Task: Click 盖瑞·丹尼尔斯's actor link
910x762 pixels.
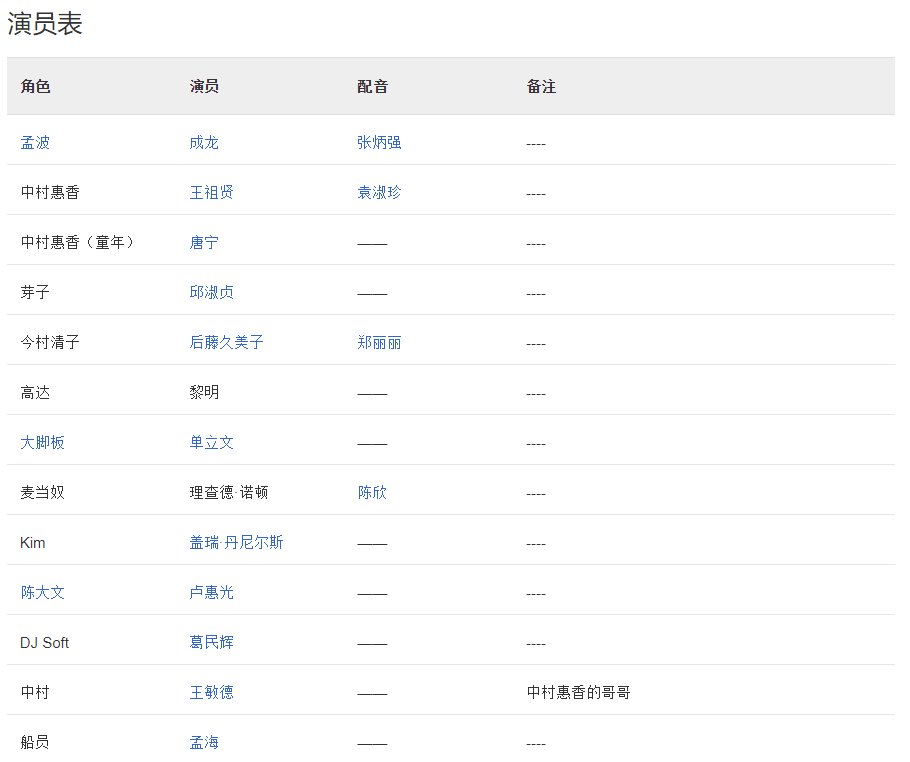Action: [x=234, y=542]
